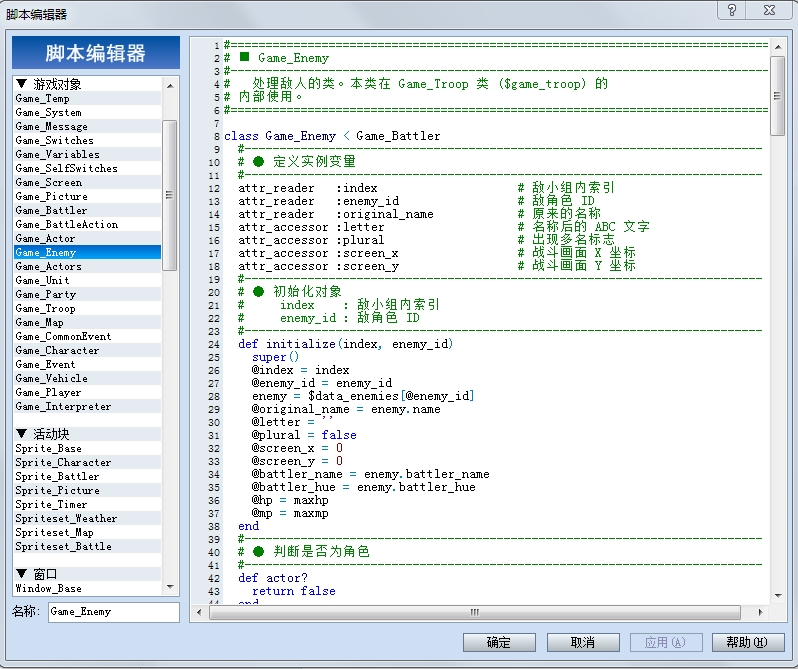Select Game_Map in list

87,322
